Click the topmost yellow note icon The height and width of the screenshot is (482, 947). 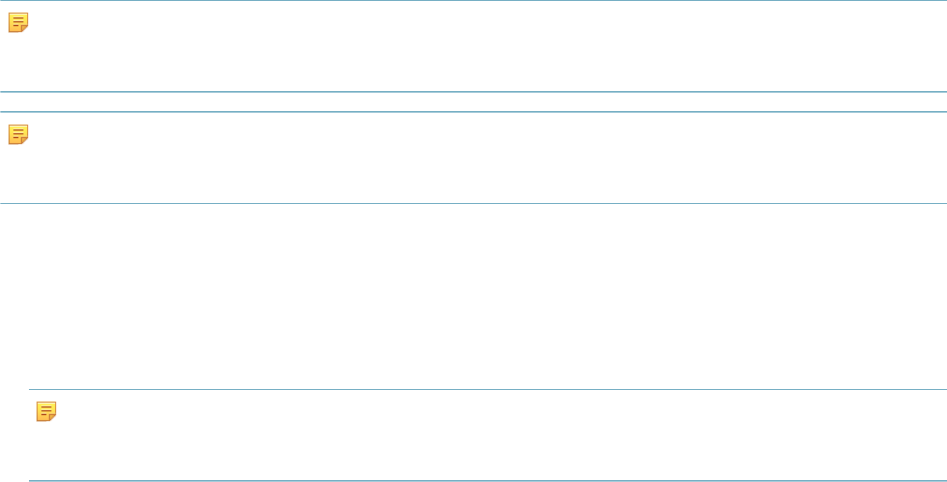pos(18,22)
